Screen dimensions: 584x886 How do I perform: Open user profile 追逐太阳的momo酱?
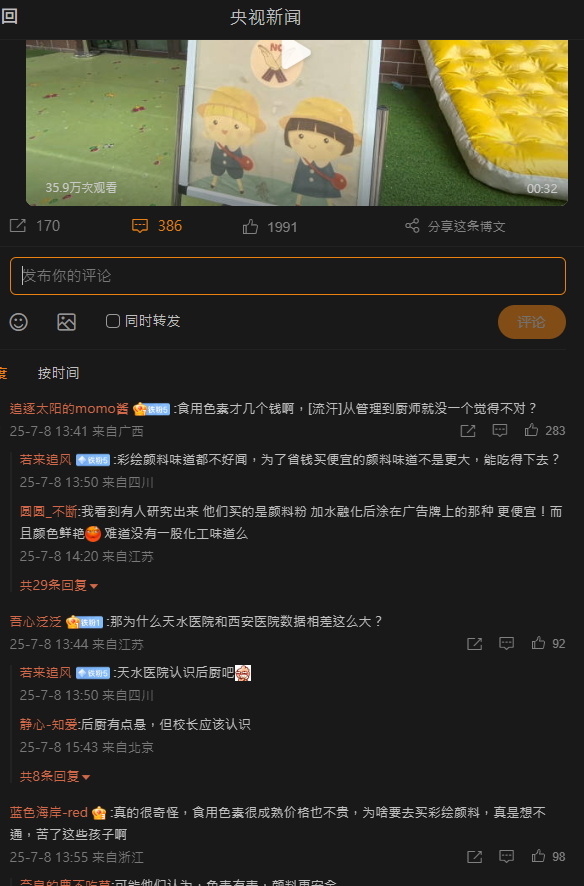(x=69, y=409)
